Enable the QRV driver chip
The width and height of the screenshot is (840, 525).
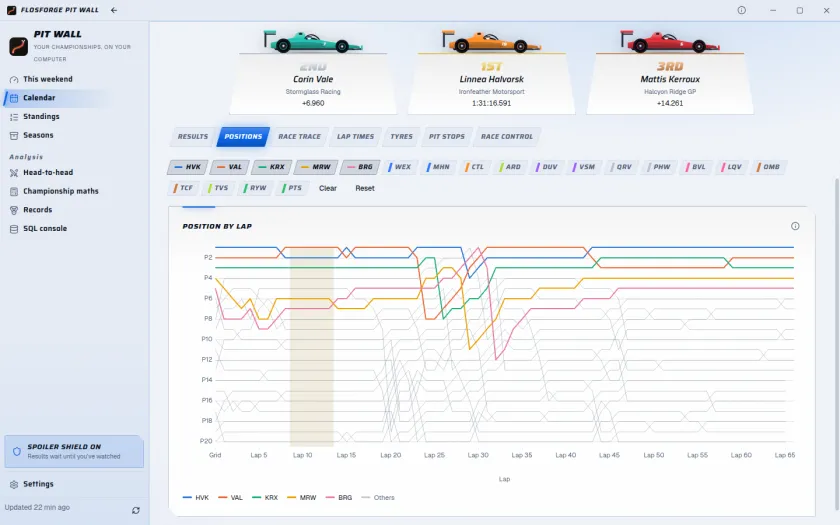(x=621, y=167)
